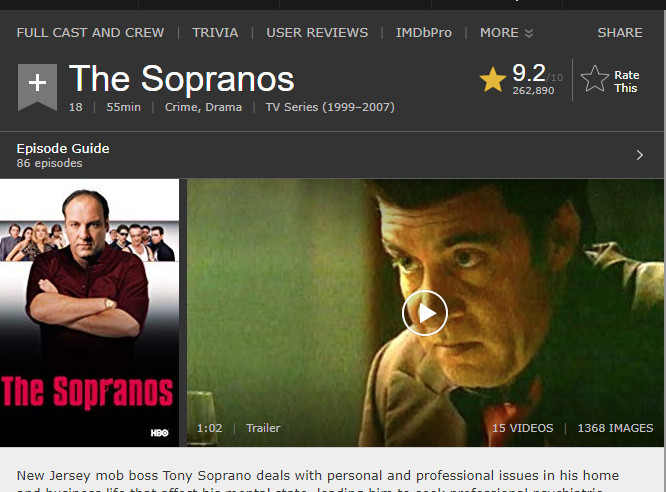Play the trailer video

pos(424,314)
